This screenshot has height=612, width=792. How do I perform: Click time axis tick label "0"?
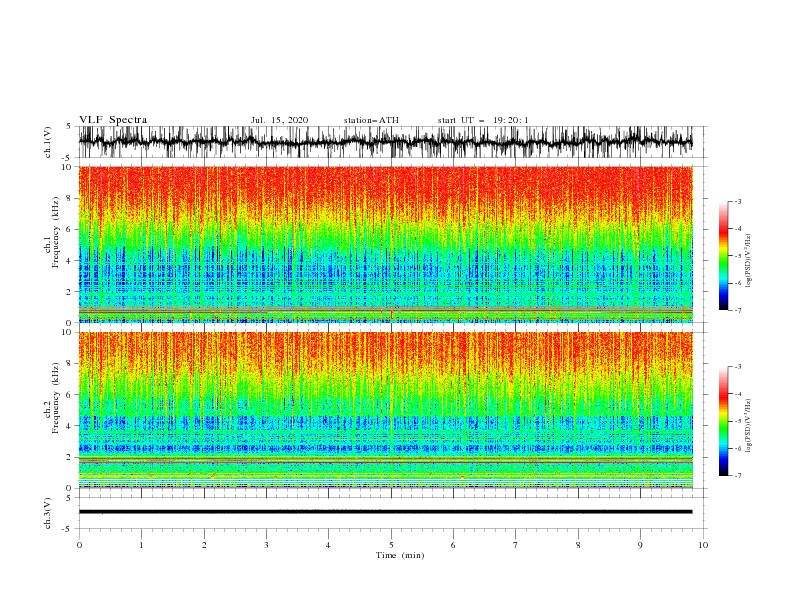[79, 545]
